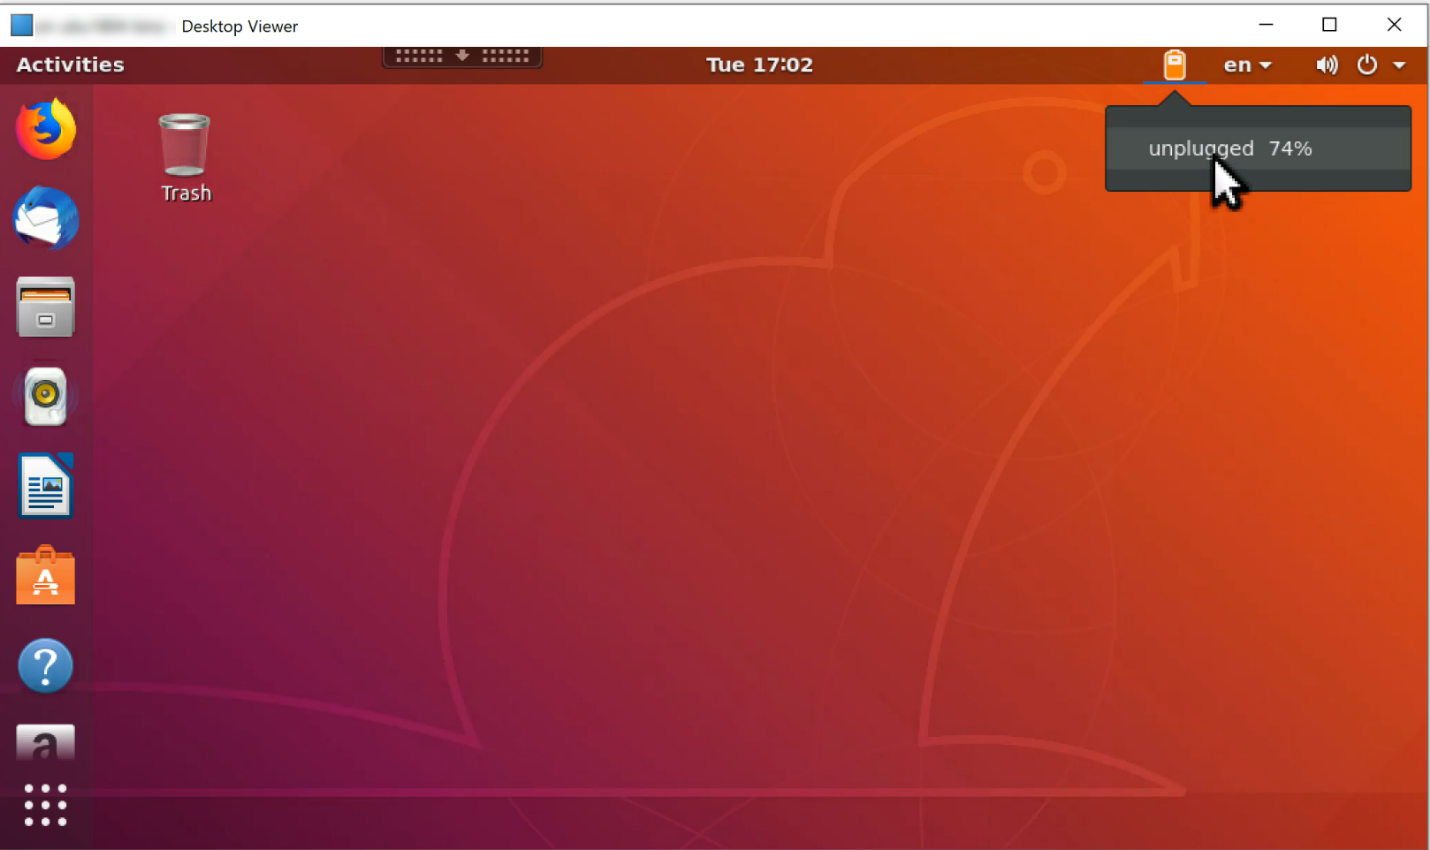Expand the system menu arrow
Image resolution: width=1430 pixels, height=850 pixels.
(x=1400, y=66)
